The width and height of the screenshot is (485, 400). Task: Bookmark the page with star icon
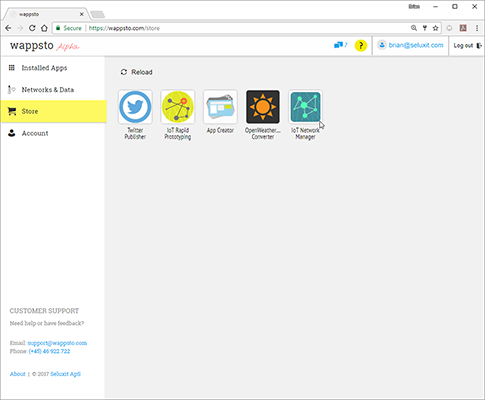[x=435, y=28]
